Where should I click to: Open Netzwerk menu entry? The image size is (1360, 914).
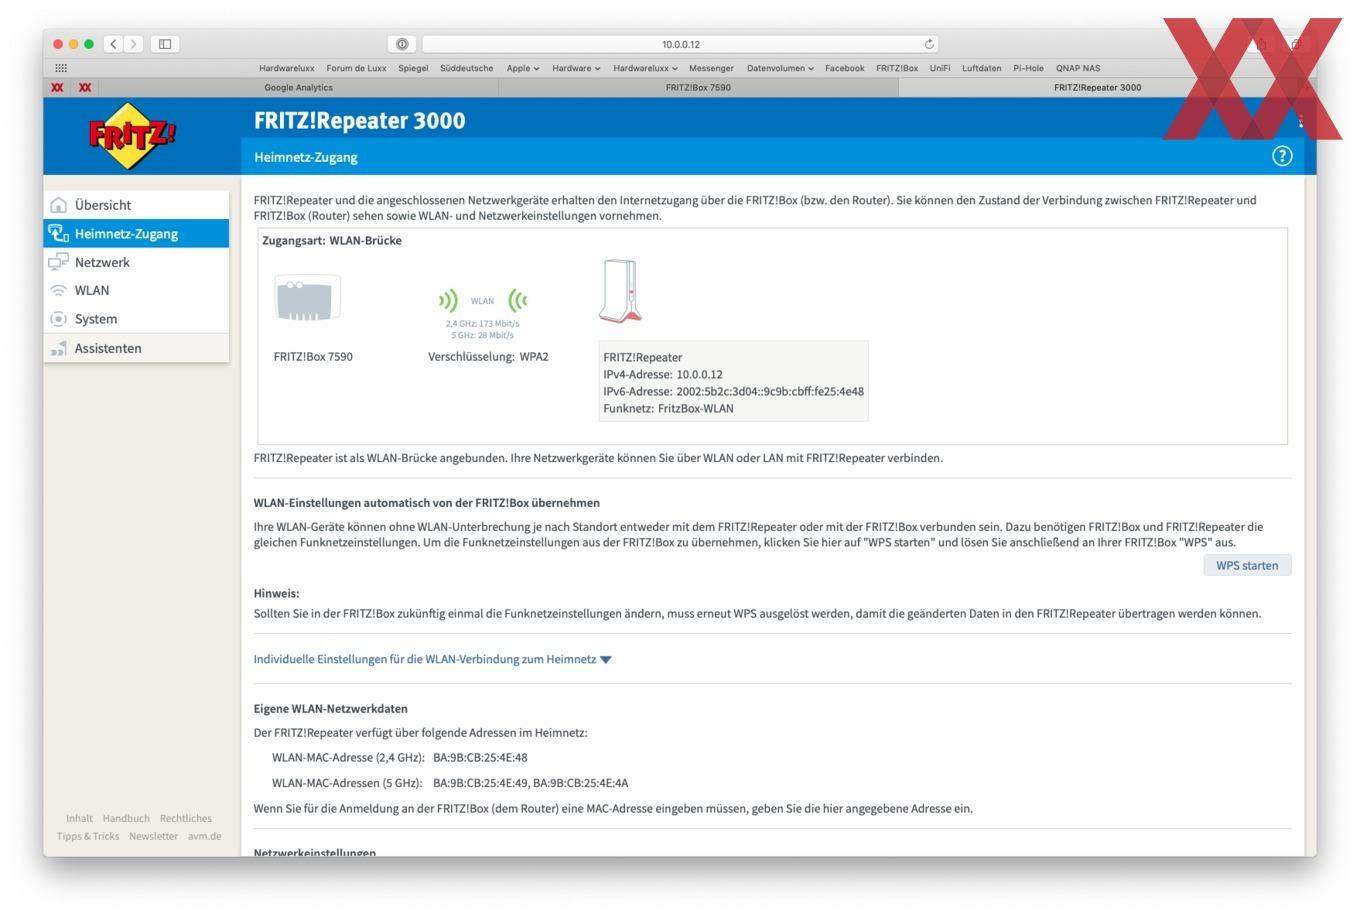point(136,262)
